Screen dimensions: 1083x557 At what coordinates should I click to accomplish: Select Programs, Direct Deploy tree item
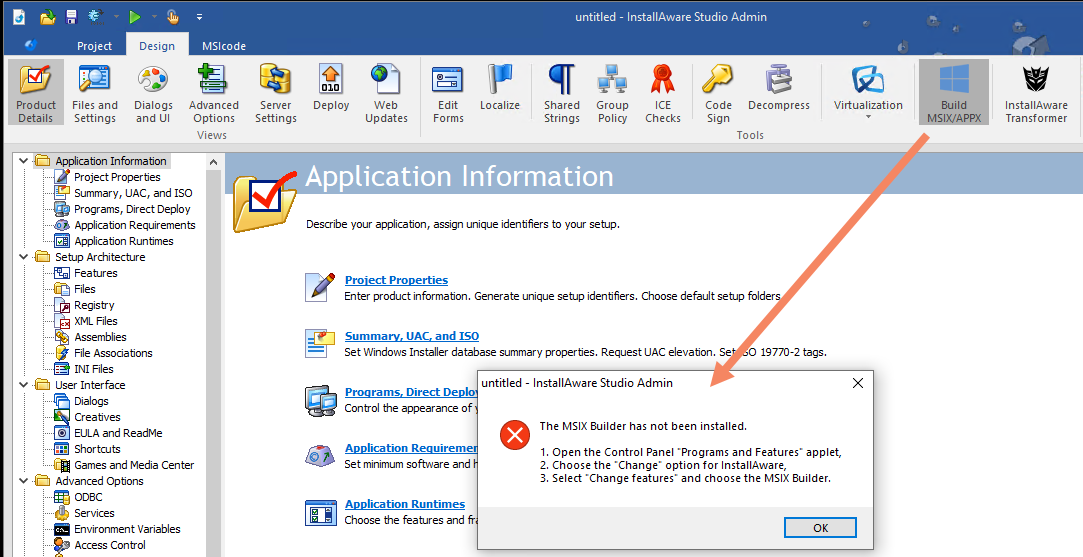(x=132, y=209)
